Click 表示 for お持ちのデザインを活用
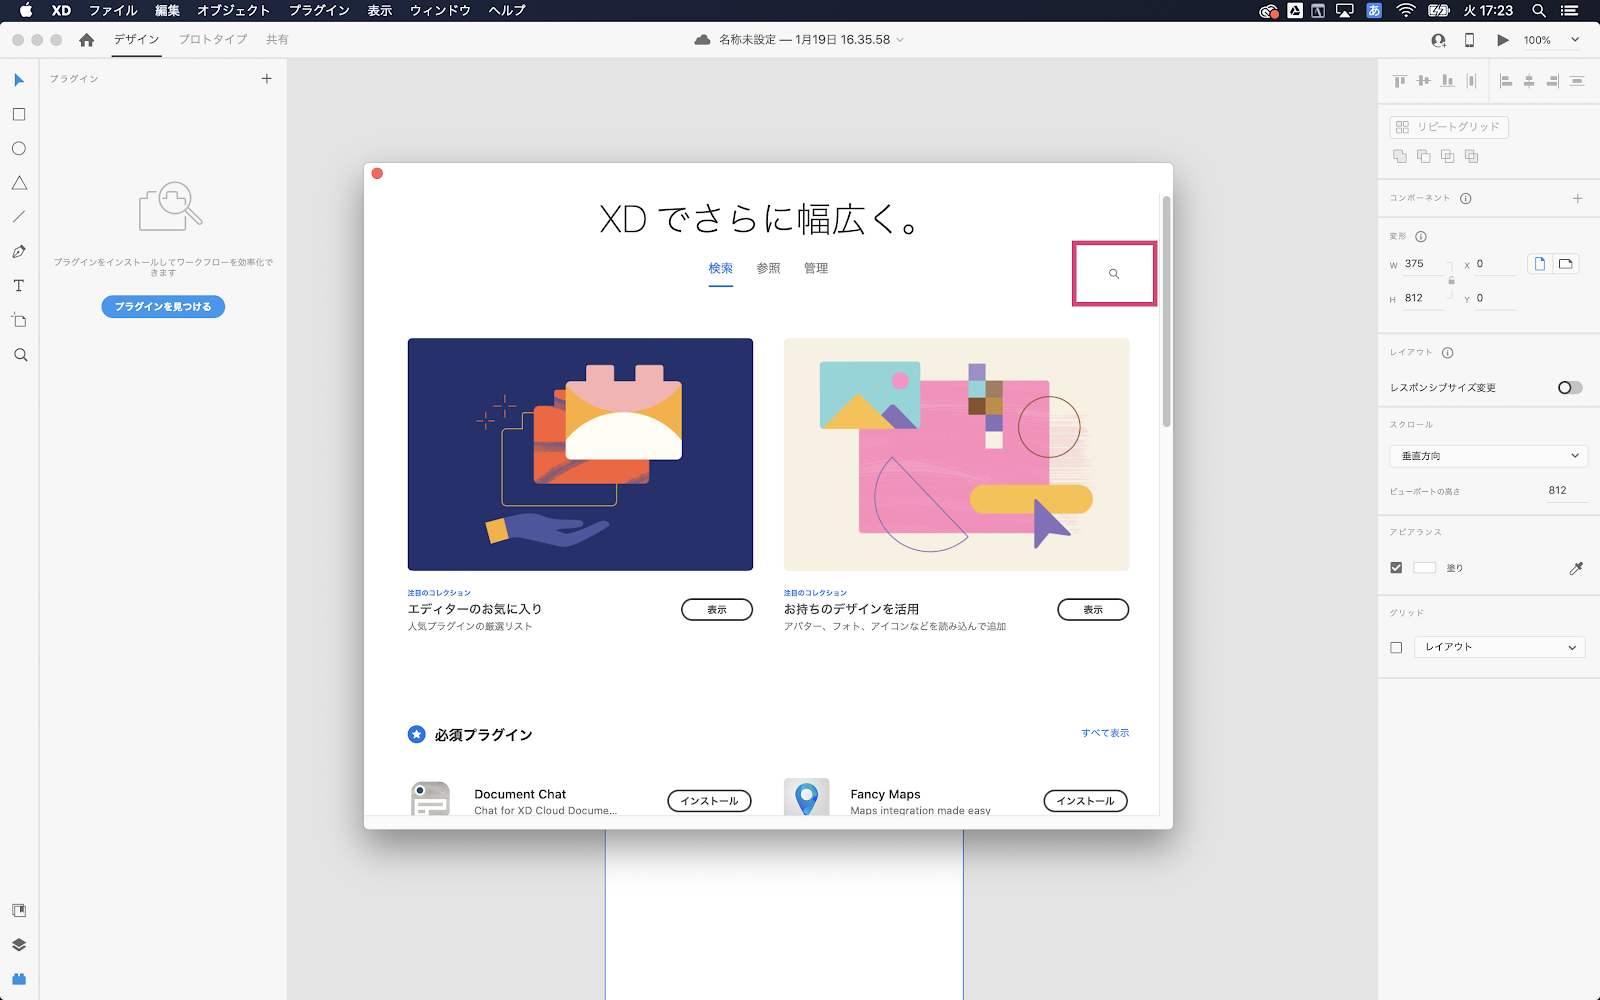The height and width of the screenshot is (1000, 1600). pos(1093,610)
